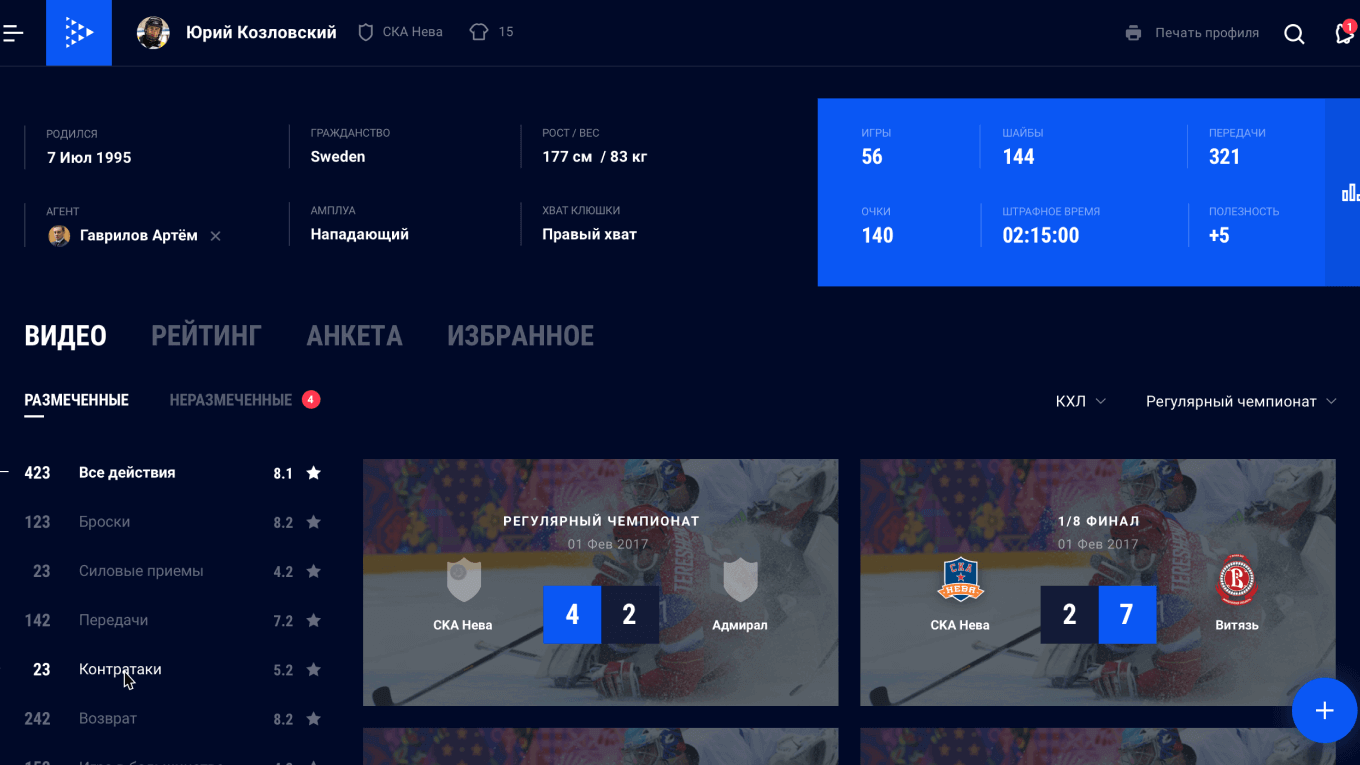The height and width of the screenshot is (765, 1360).
Task: Toggle favorite star for Все действия
Action: (313, 473)
